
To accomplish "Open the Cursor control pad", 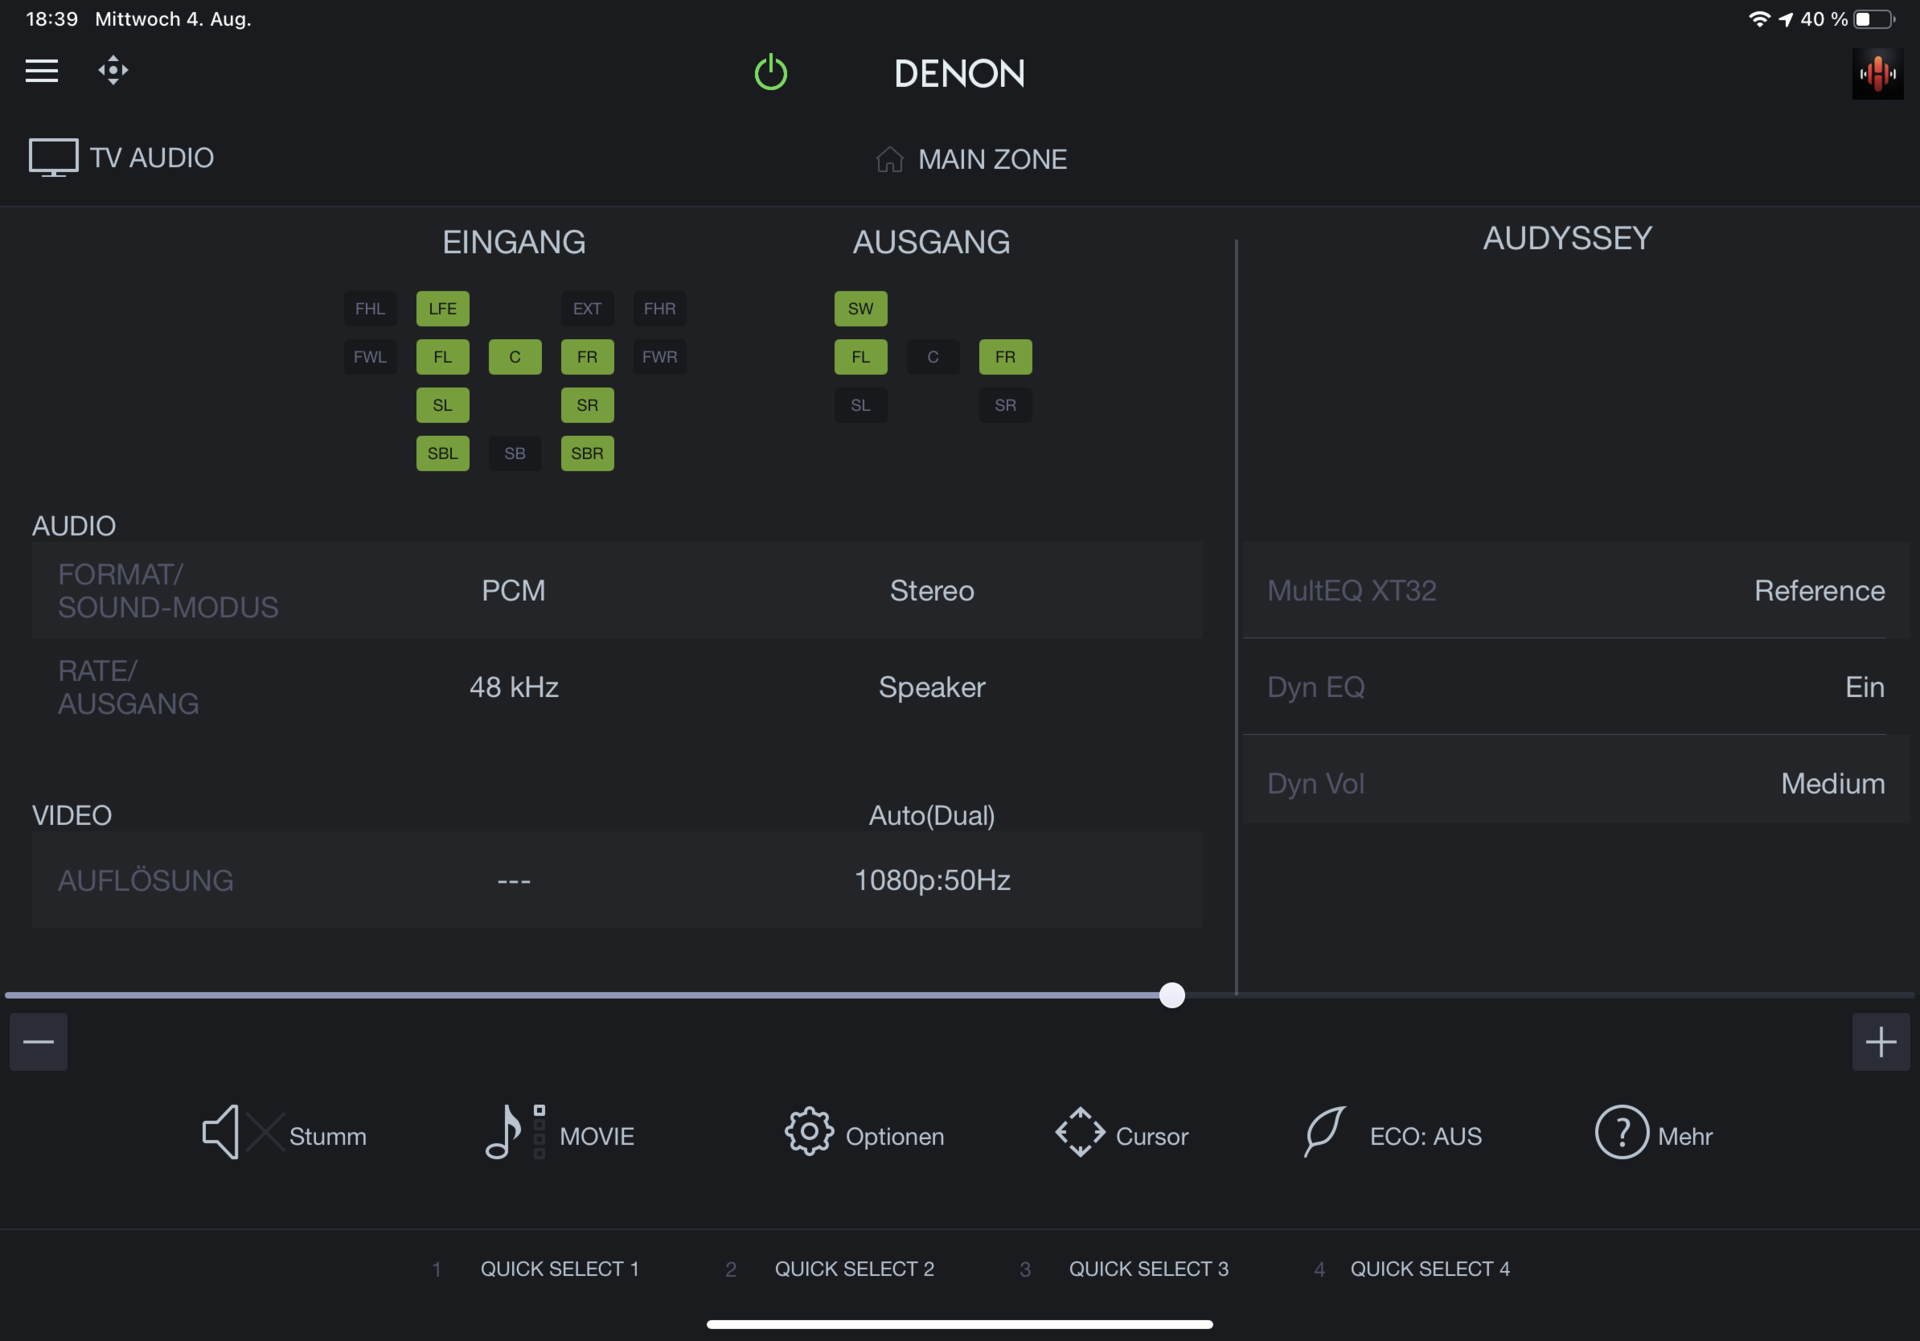I will pos(1122,1134).
